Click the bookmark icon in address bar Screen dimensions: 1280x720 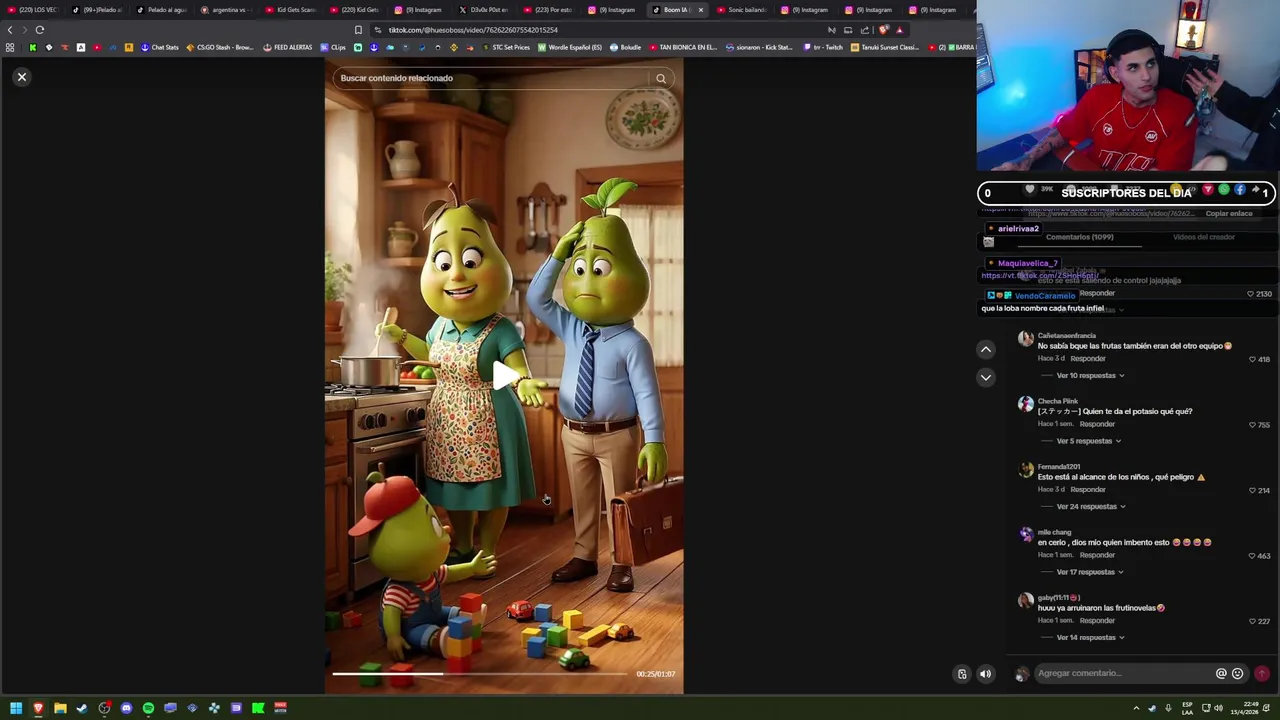point(358,30)
